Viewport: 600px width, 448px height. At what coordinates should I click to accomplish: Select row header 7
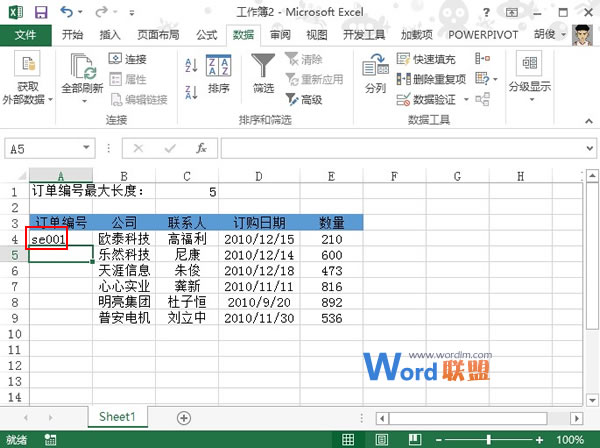point(15,287)
